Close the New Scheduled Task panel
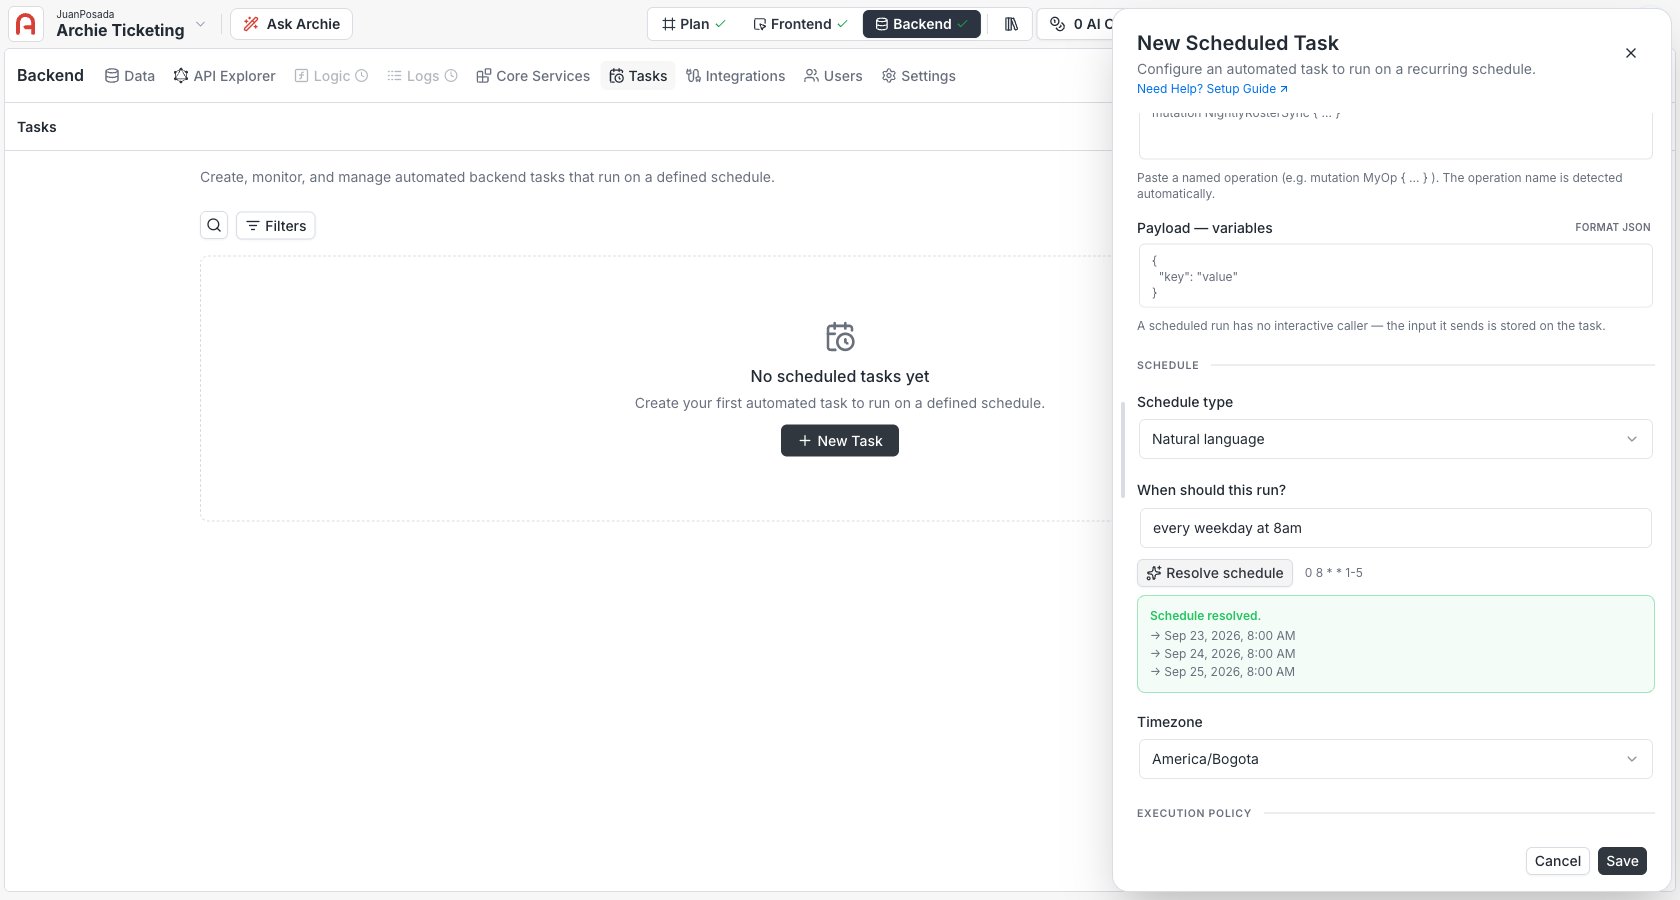The height and width of the screenshot is (900, 1680). (1631, 53)
